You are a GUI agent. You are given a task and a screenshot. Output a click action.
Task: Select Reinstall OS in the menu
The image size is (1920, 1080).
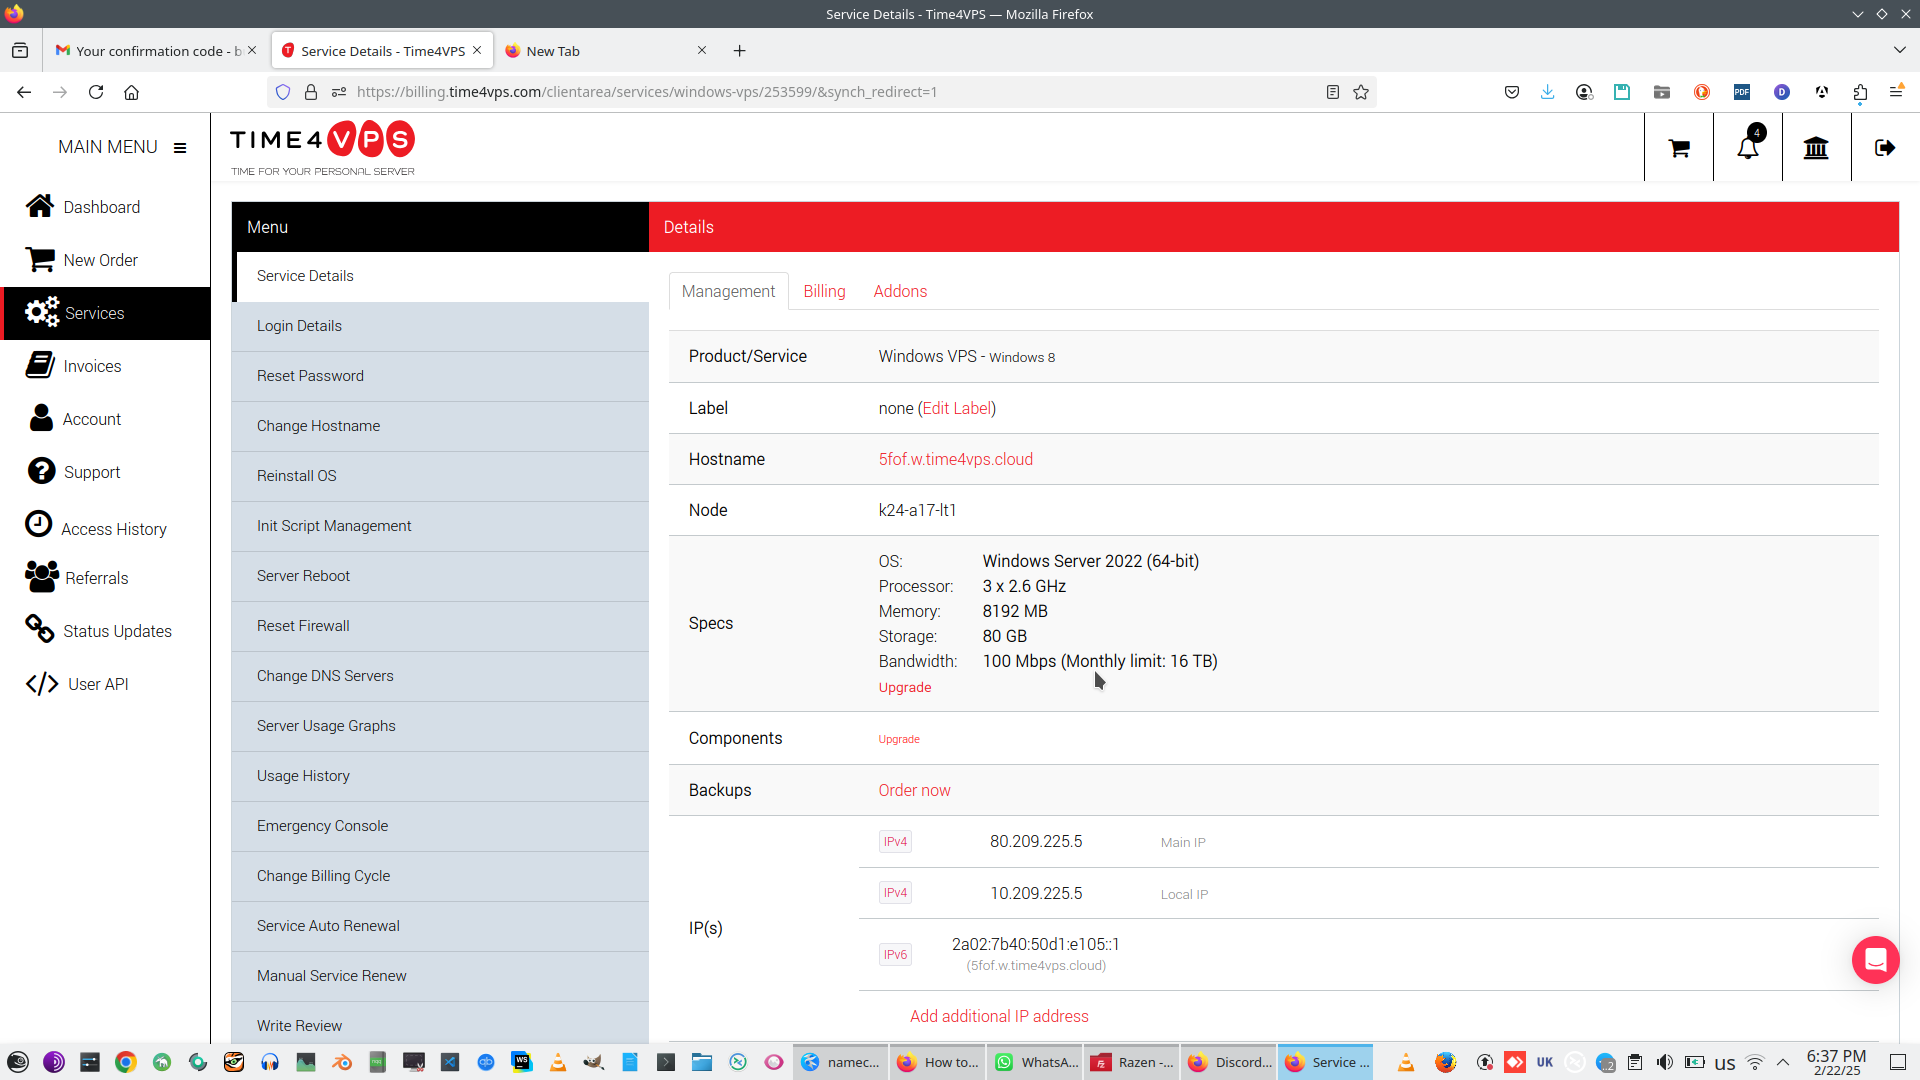(x=297, y=476)
